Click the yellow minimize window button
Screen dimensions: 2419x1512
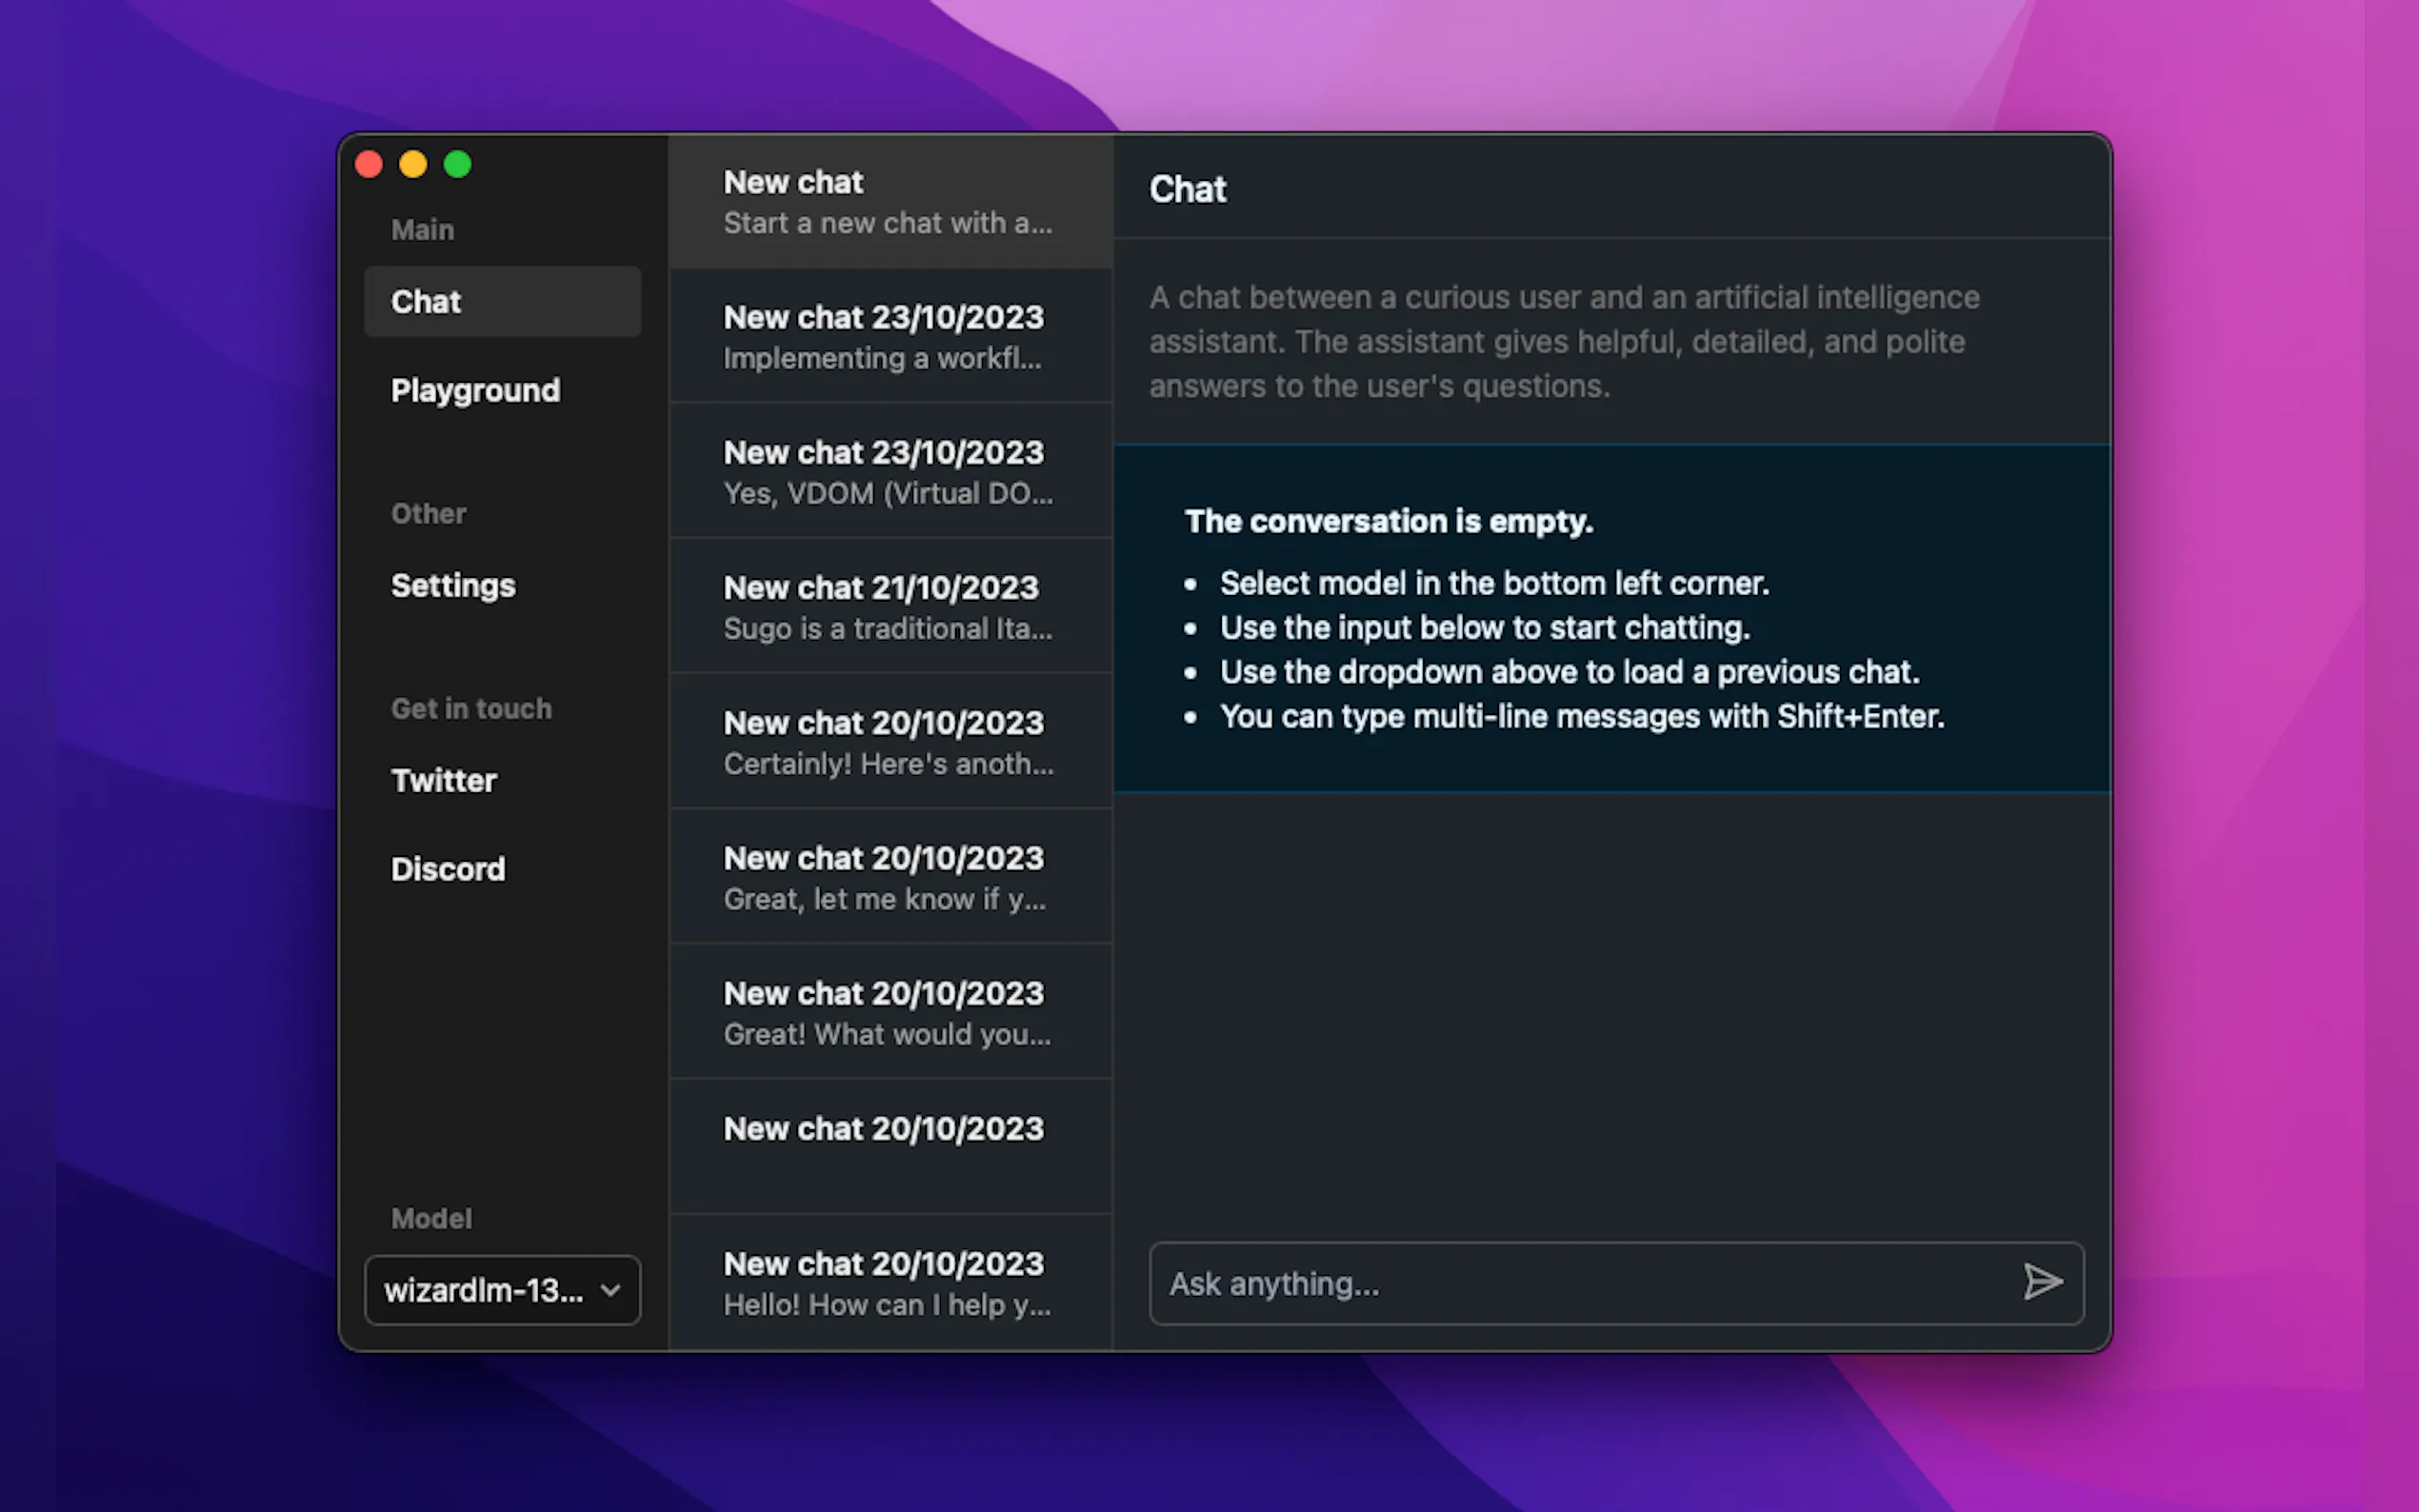[x=413, y=164]
